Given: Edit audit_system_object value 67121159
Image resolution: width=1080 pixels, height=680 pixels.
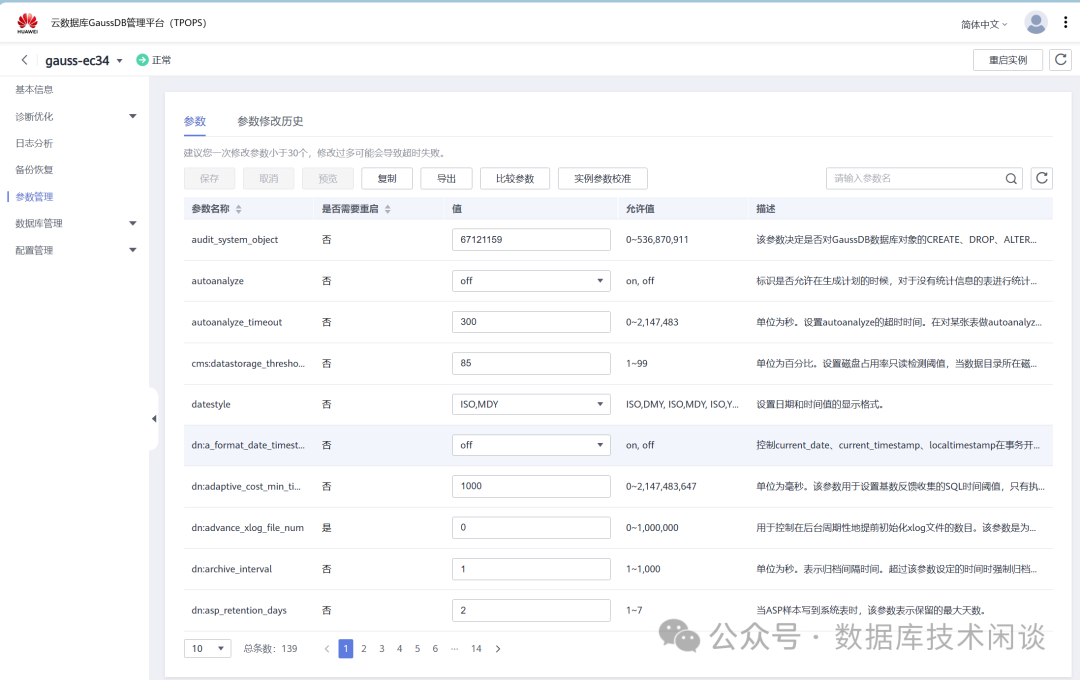Looking at the screenshot, I should point(531,239).
